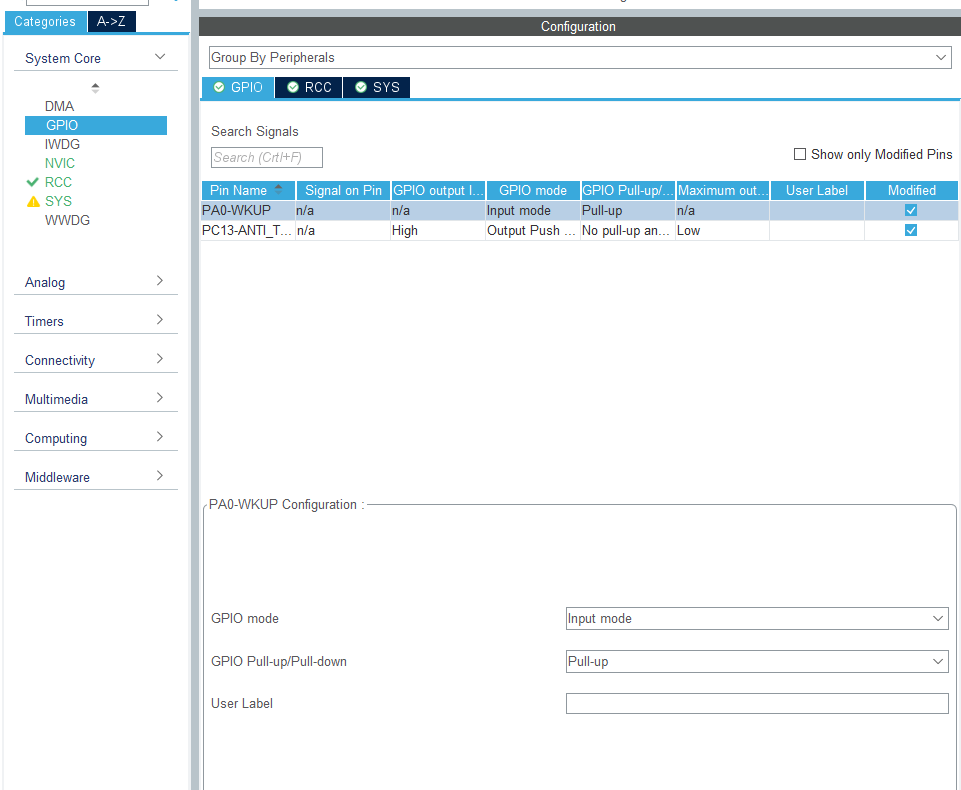This screenshot has height=790, width=961.
Task: Click the No pull-up cell for PC13
Action: (628, 230)
